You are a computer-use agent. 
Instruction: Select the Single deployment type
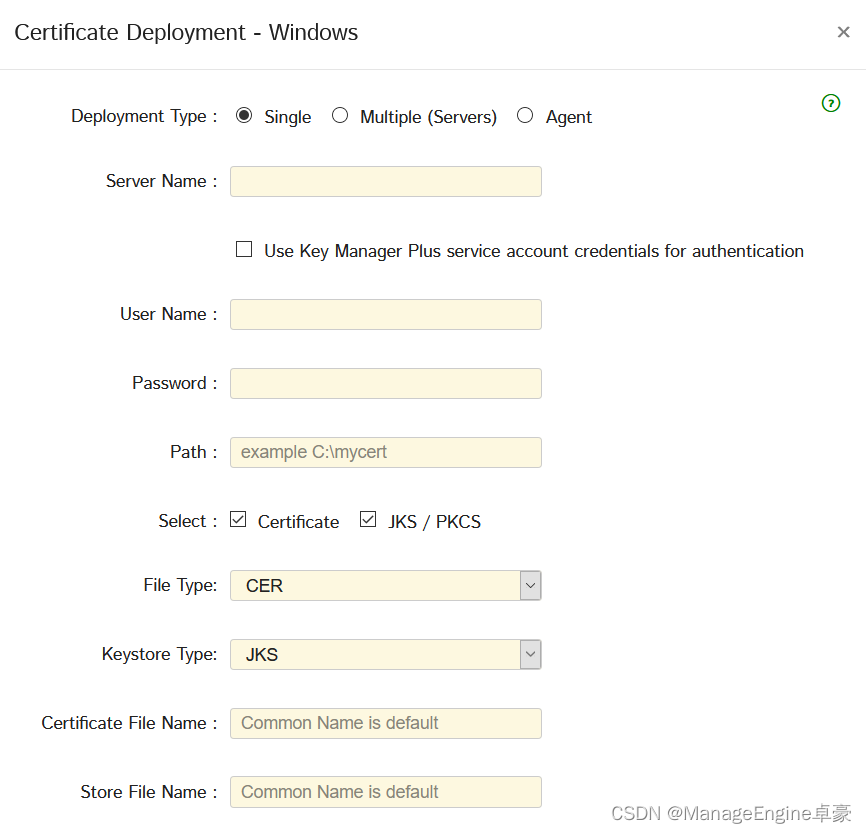point(244,115)
